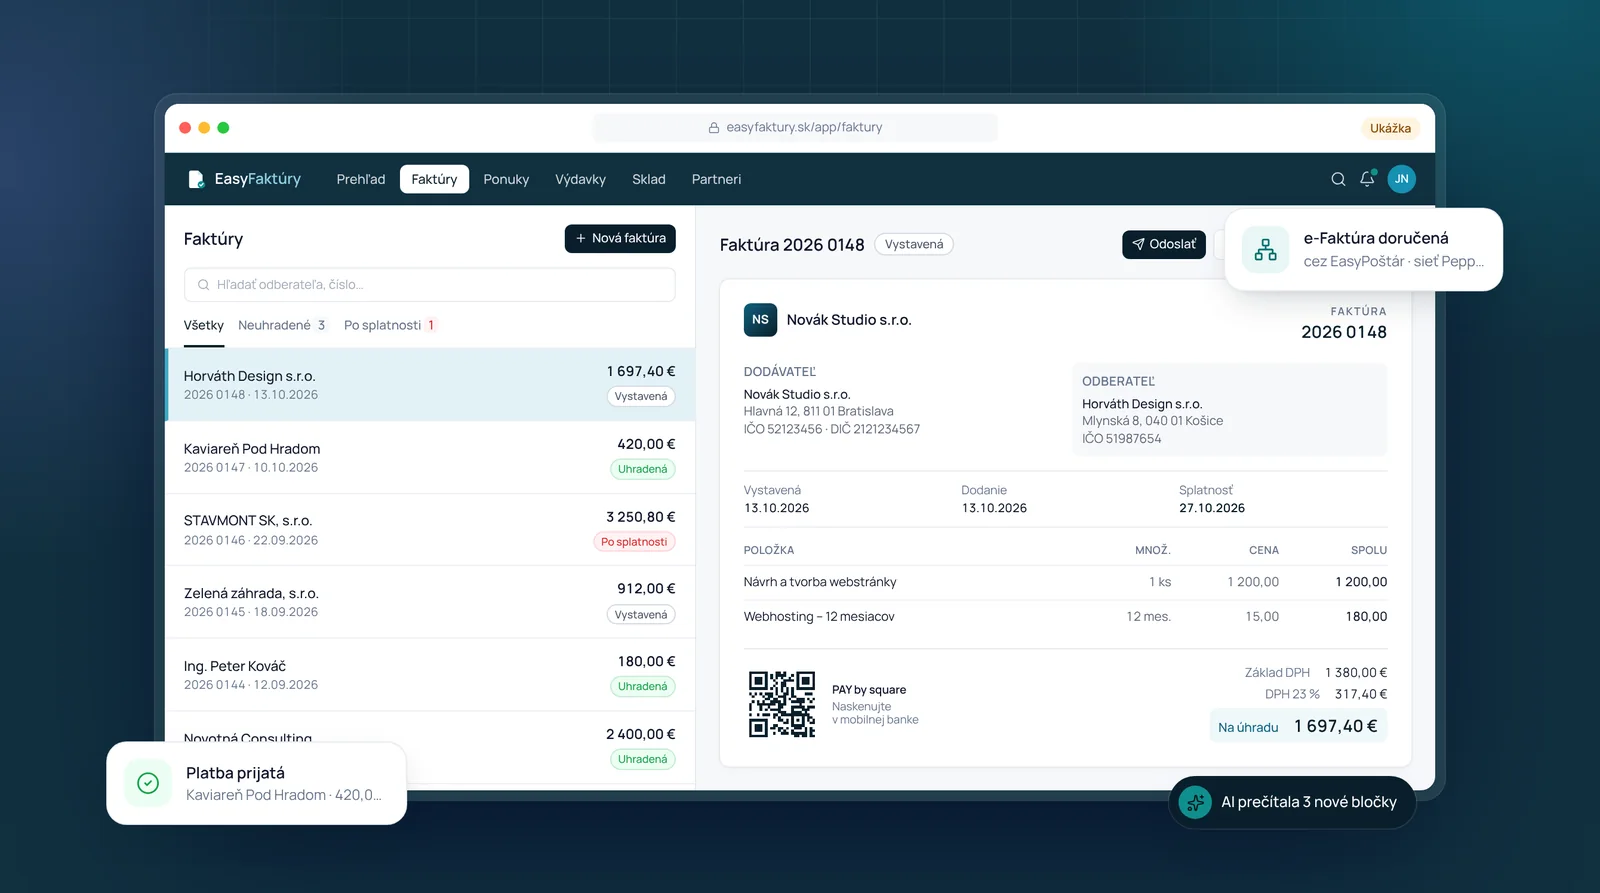Click the Uhradená badge on Ing. Peter Kováč
Image resolution: width=1600 pixels, height=893 pixels.
coord(643,687)
